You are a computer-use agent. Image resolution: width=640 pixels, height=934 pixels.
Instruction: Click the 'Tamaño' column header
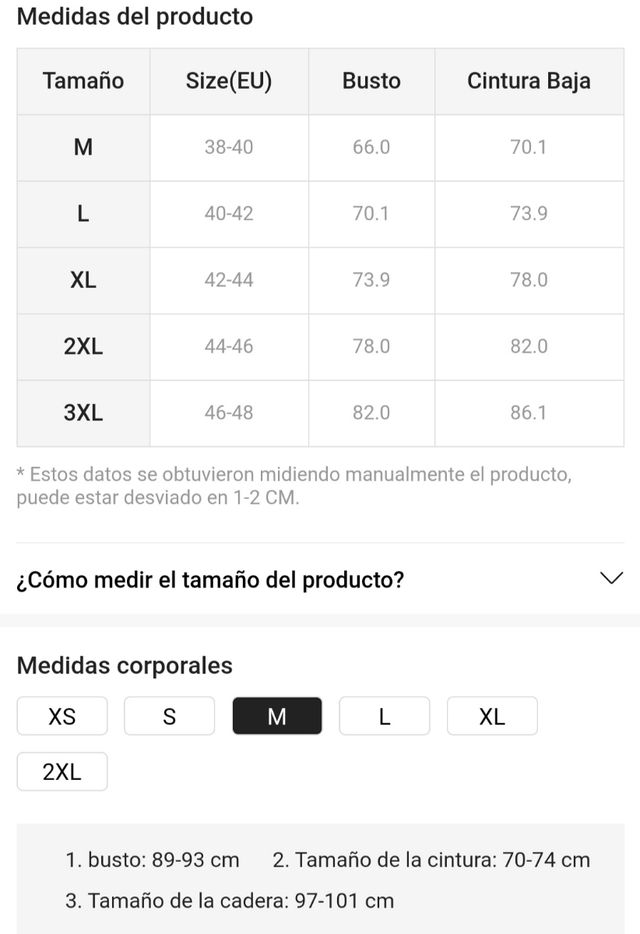[x=83, y=81]
